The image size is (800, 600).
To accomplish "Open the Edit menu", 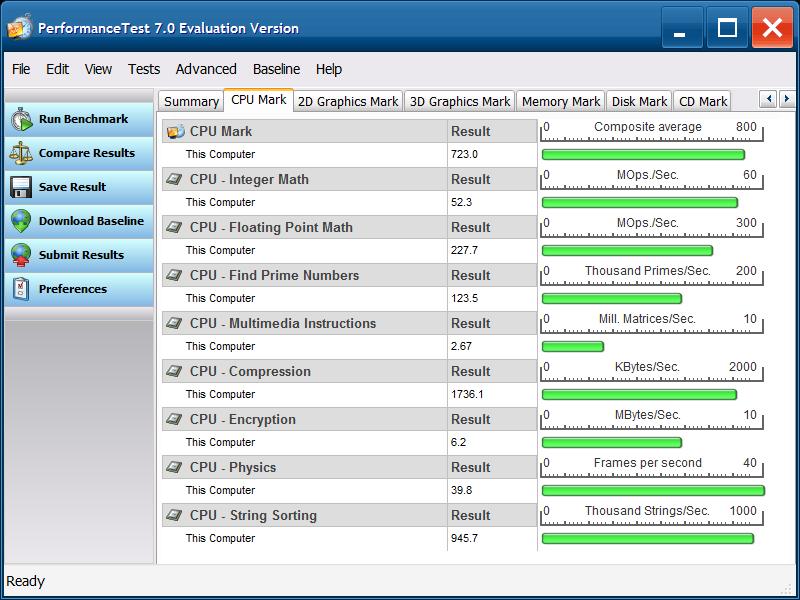I will point(57,69).
